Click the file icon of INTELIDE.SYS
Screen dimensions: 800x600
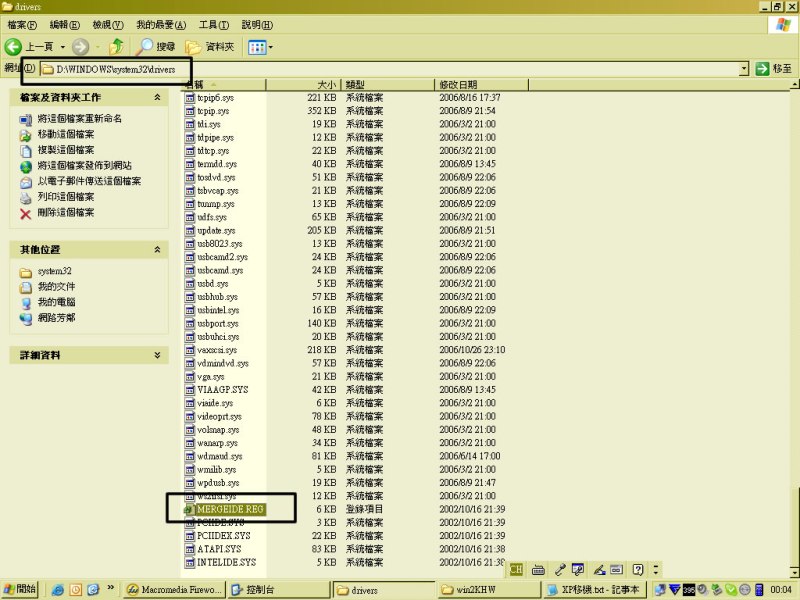[x=190, y=562]
